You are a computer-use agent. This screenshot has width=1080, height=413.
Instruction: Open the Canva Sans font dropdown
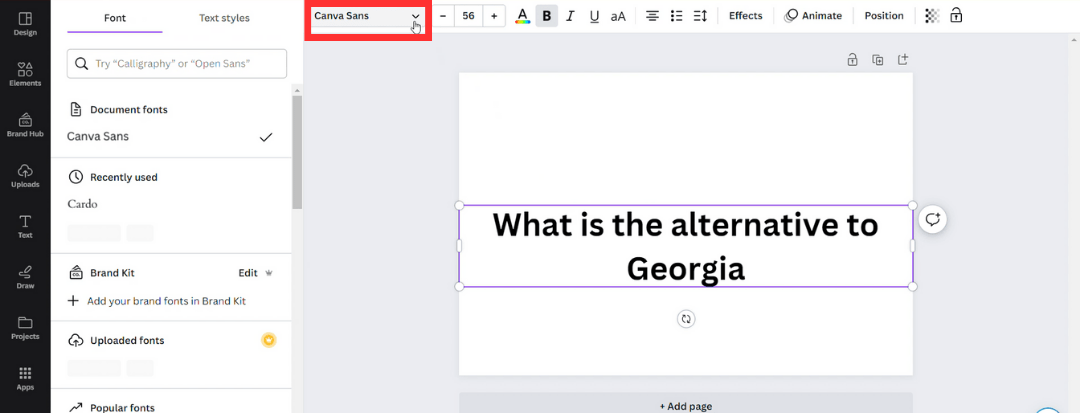pyautogui.click(x=366, y=16)
